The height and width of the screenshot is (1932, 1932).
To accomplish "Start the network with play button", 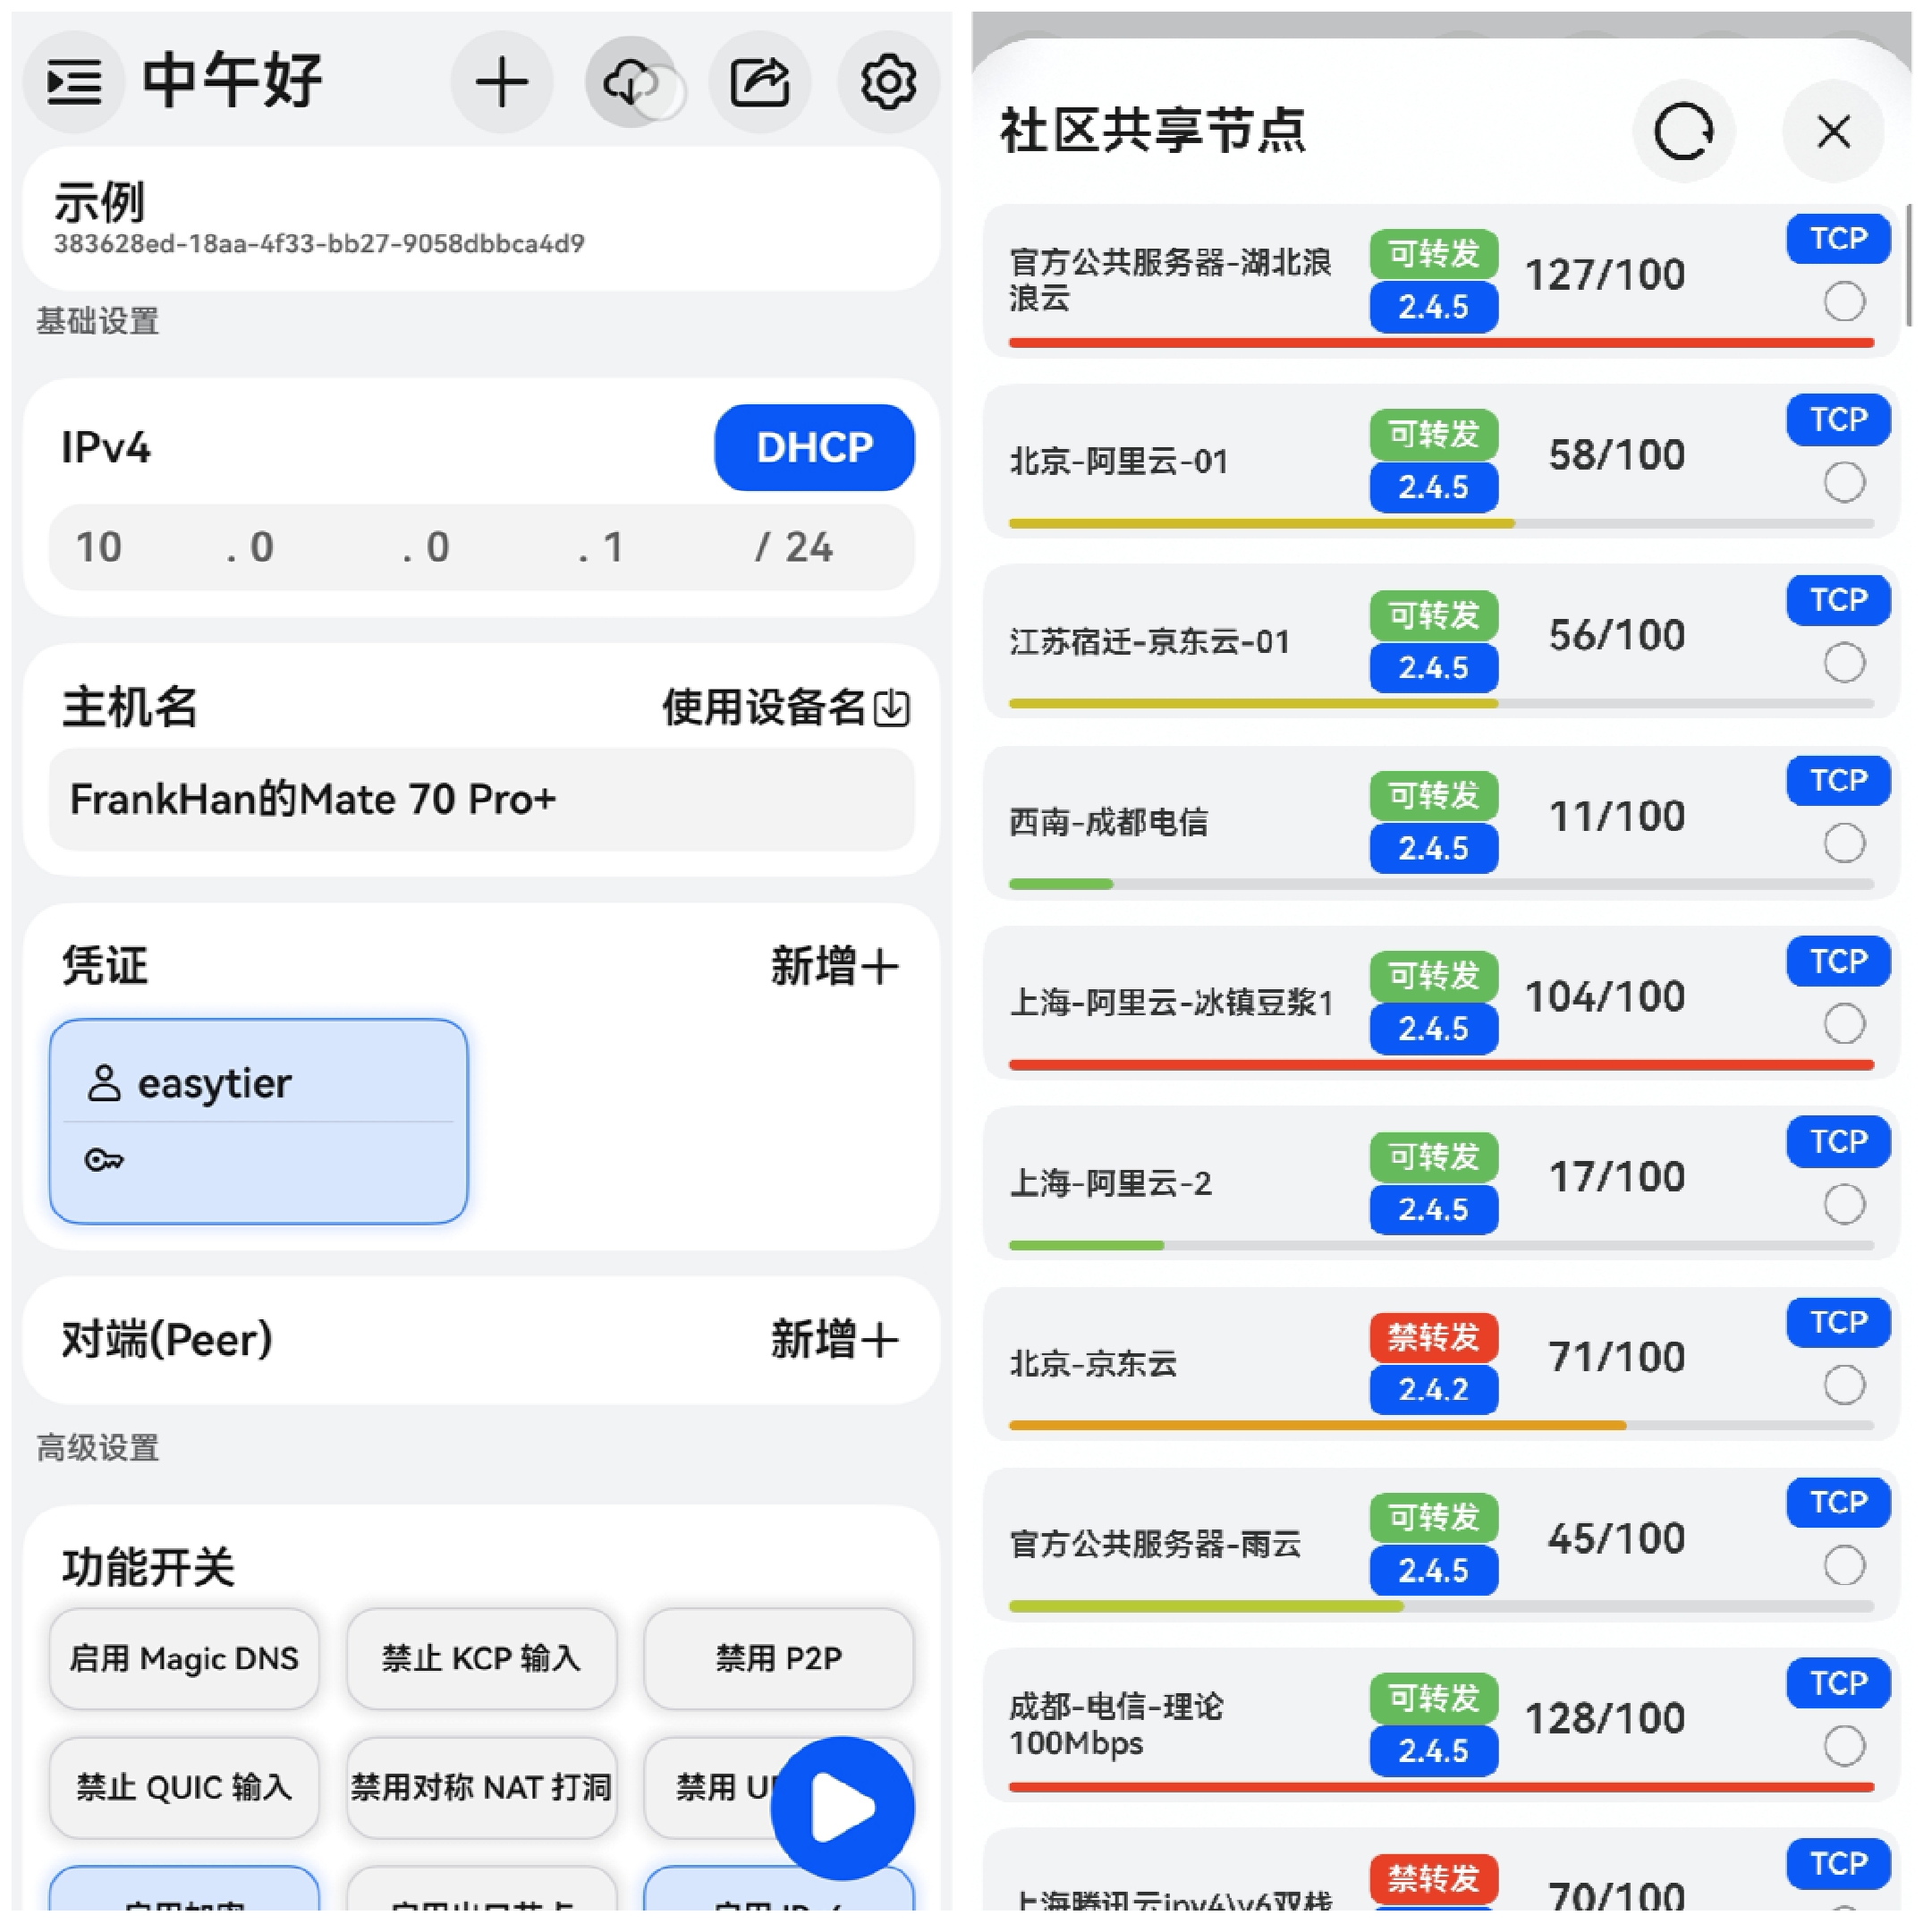I will tap(842, 1808).
